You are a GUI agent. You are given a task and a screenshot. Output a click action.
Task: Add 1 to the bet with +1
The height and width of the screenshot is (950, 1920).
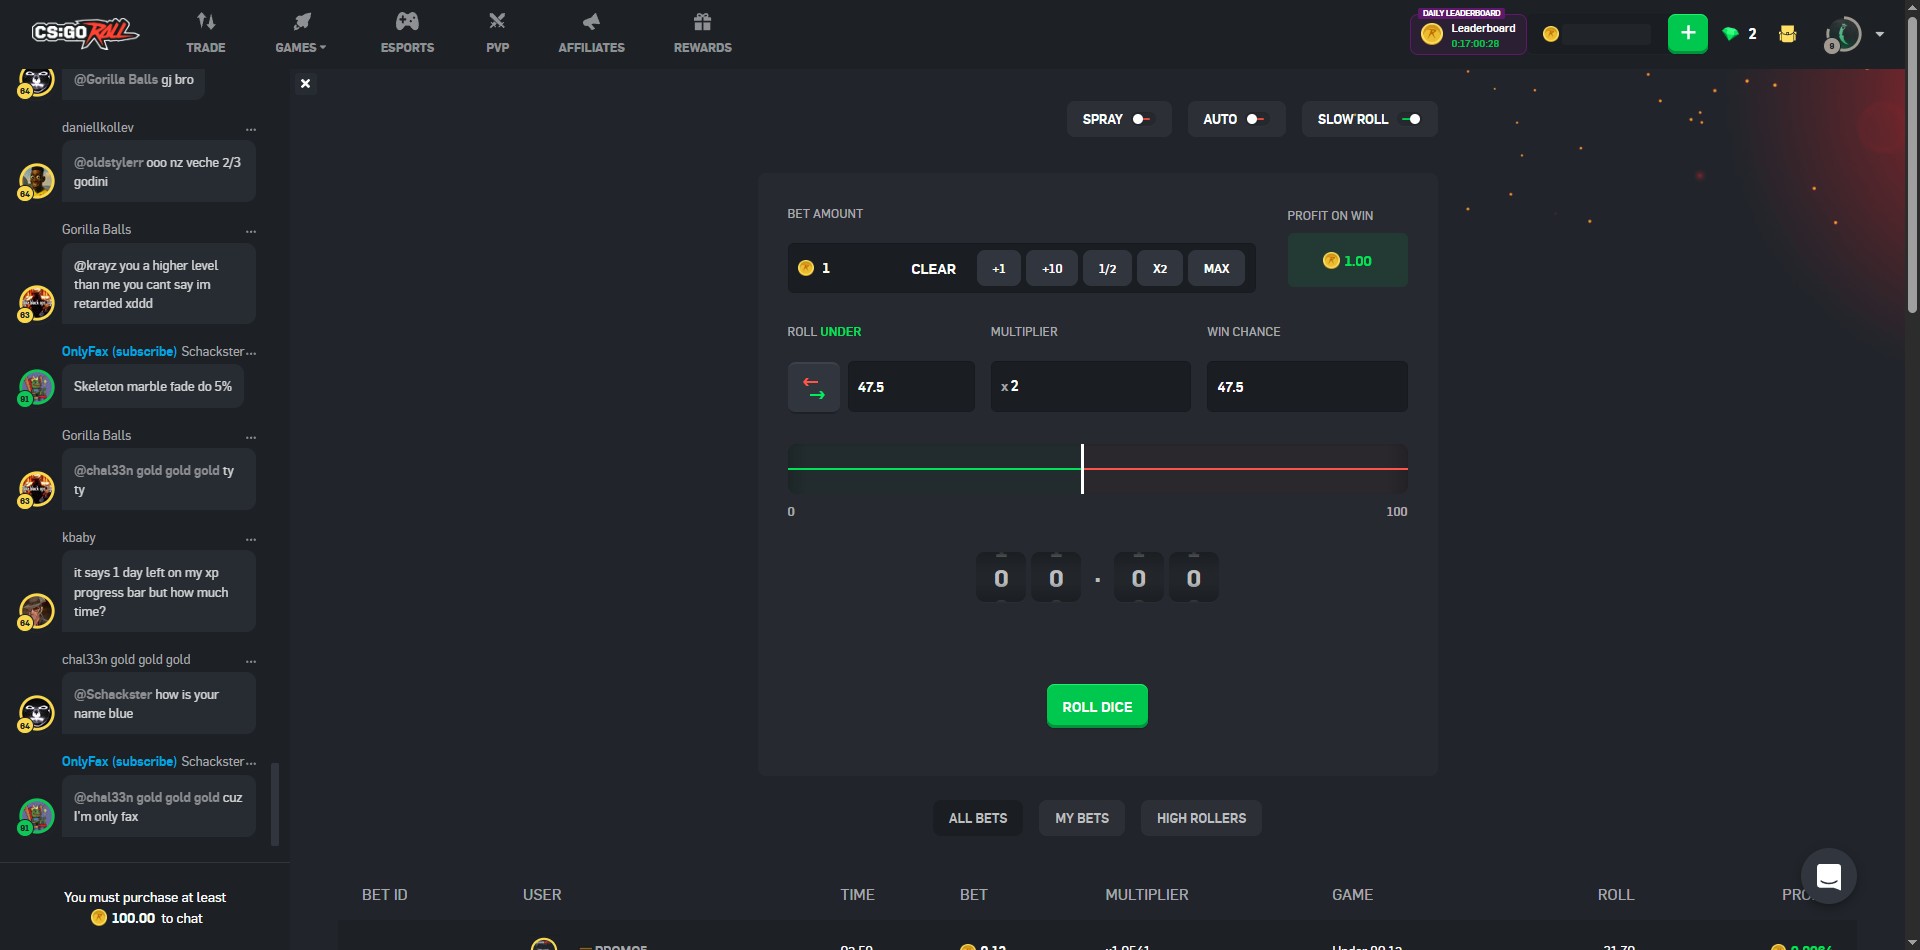(x=998, y=268)
